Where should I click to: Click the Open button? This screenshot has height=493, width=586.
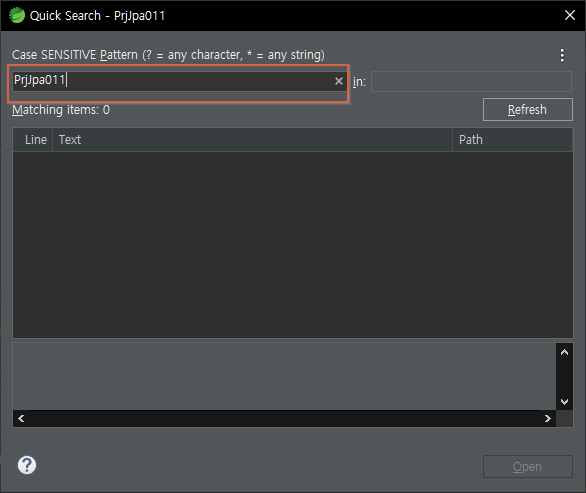[528, 466]
